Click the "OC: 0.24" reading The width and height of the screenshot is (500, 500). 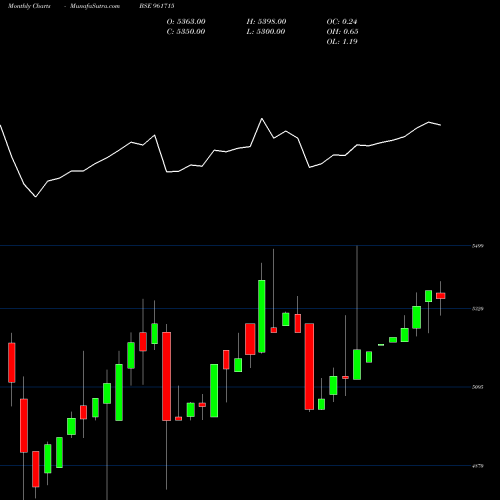342,22
